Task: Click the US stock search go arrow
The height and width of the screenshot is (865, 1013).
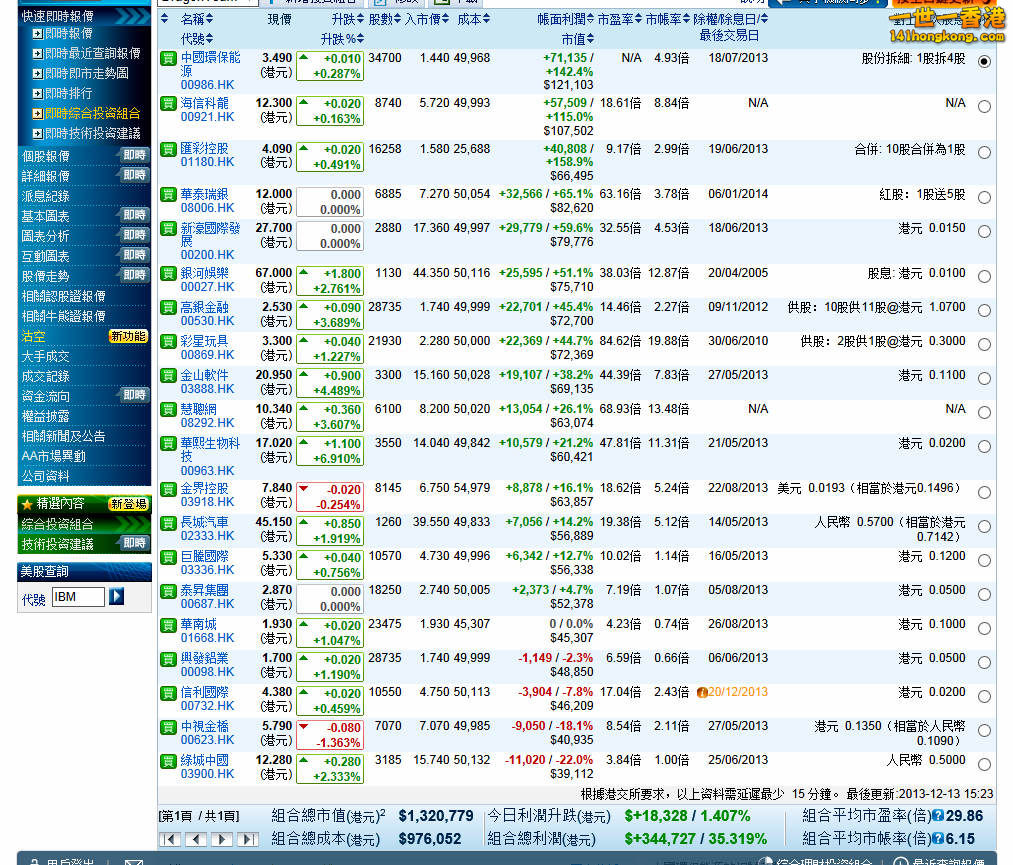Action: (116, 596)
